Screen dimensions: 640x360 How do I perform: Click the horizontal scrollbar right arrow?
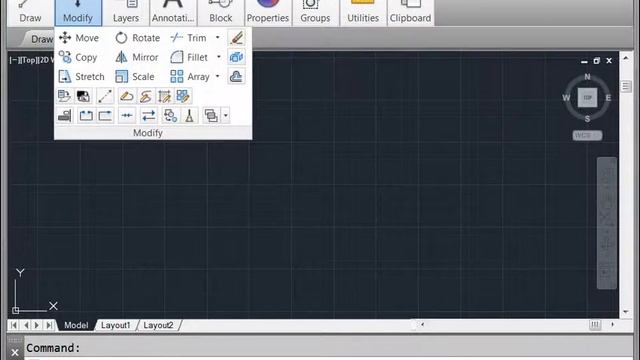(x=613, y=325)
